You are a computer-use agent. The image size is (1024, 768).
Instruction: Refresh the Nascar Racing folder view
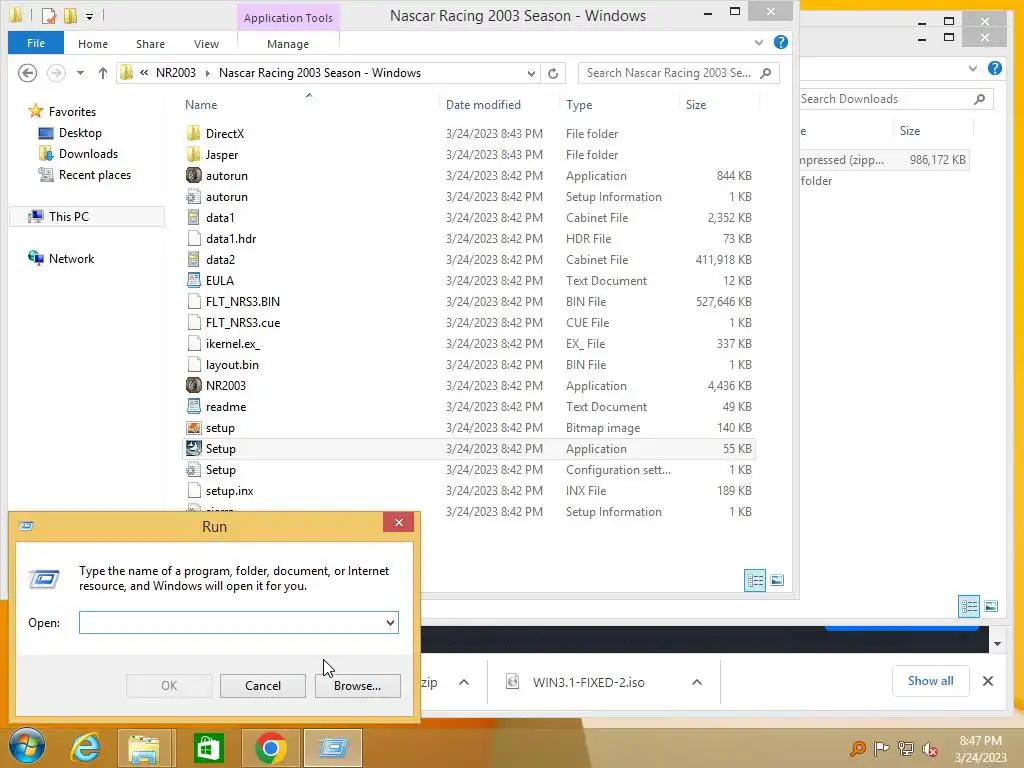point(553,73)
